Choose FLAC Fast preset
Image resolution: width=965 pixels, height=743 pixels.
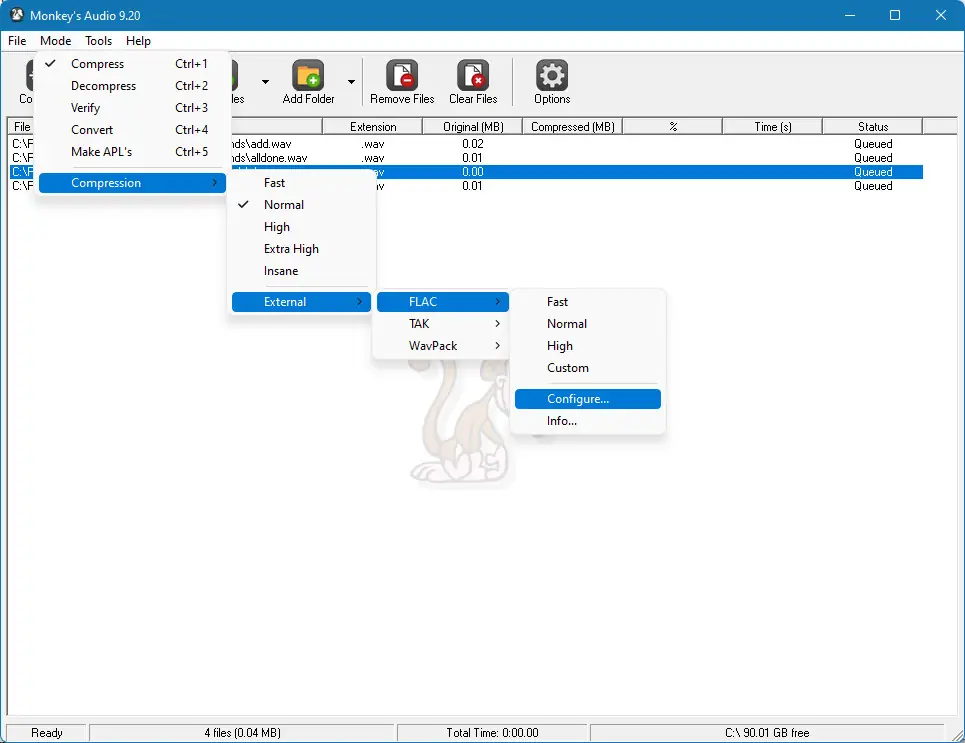click(x=588, y=302)
